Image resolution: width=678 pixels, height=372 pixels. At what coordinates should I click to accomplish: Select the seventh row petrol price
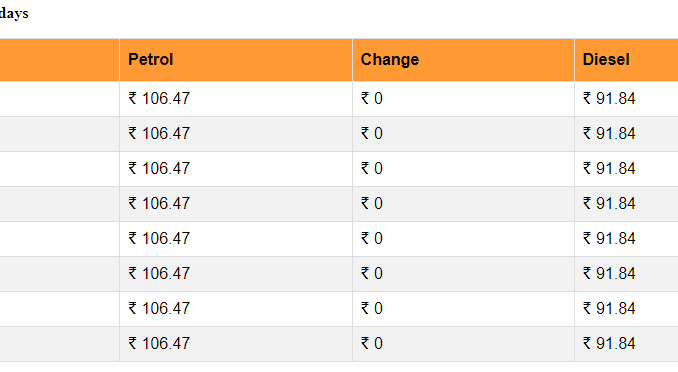(x=159, y=309)
